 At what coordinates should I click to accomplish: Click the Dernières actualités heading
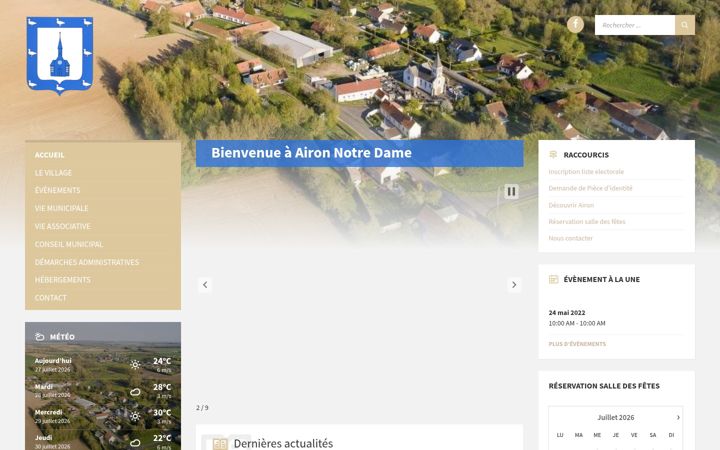(283, 444)
